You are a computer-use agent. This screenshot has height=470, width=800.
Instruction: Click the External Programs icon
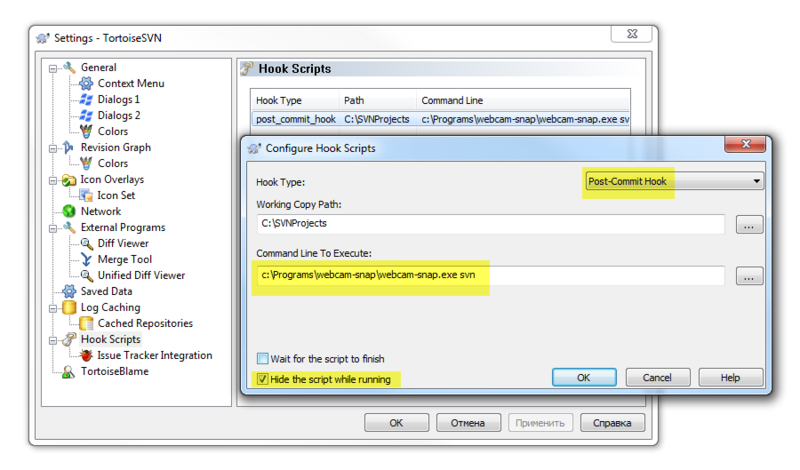(69, 227)
